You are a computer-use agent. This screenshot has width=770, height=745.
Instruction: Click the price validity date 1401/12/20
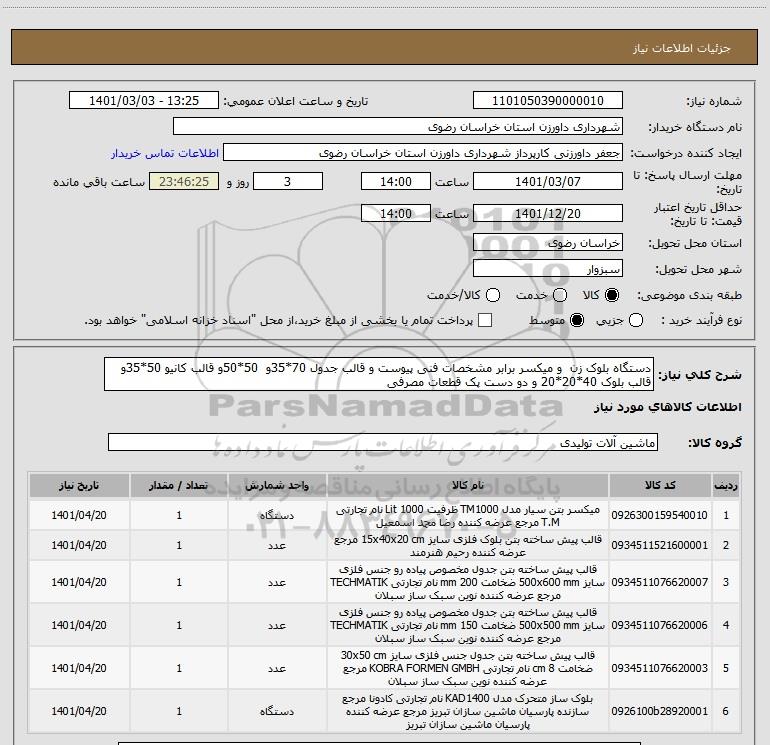click(548, 214)
